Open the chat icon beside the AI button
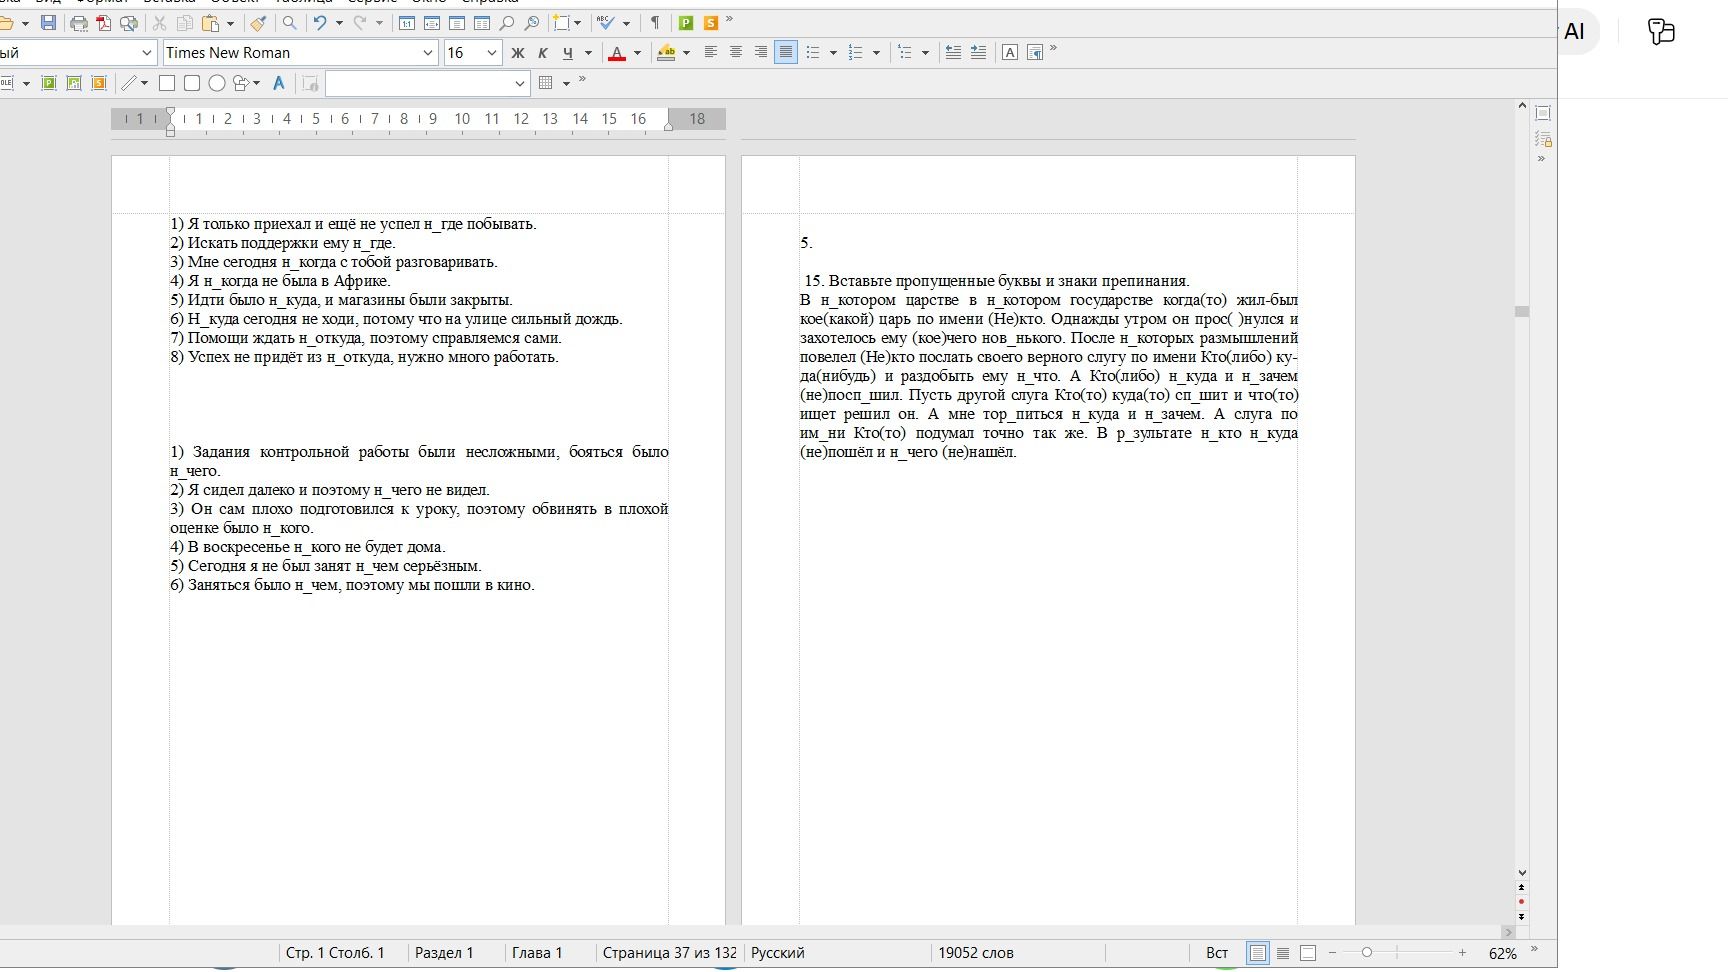 [1661, 32]
